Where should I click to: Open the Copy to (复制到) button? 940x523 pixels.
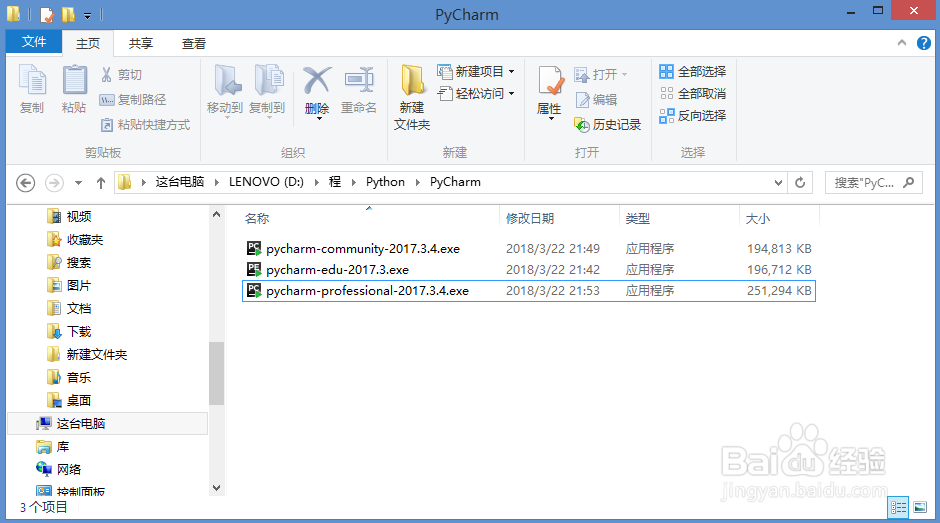pos(267,90)
